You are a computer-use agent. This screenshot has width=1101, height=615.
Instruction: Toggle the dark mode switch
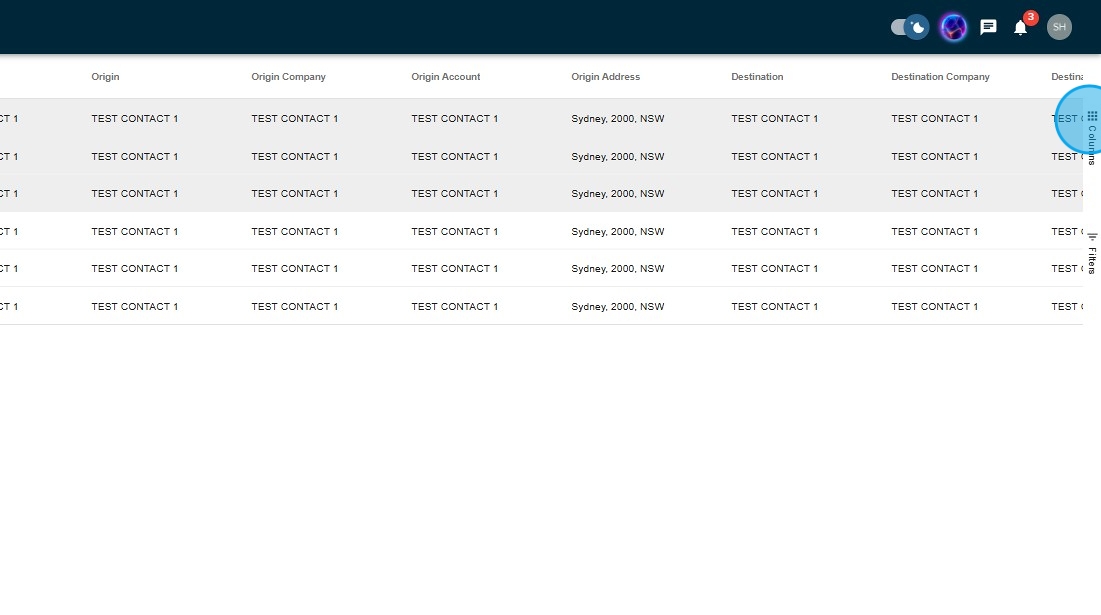tap(909, 27)
